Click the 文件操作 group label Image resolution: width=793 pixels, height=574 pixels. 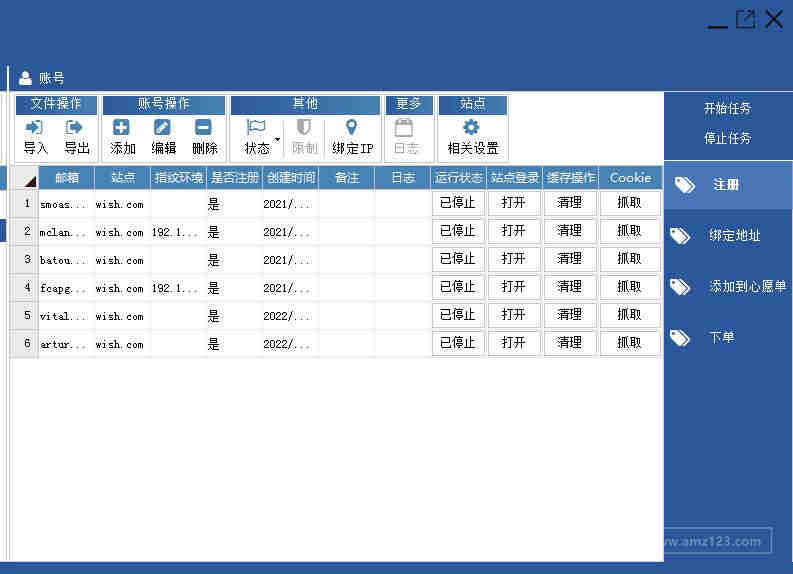coord(56,104)
